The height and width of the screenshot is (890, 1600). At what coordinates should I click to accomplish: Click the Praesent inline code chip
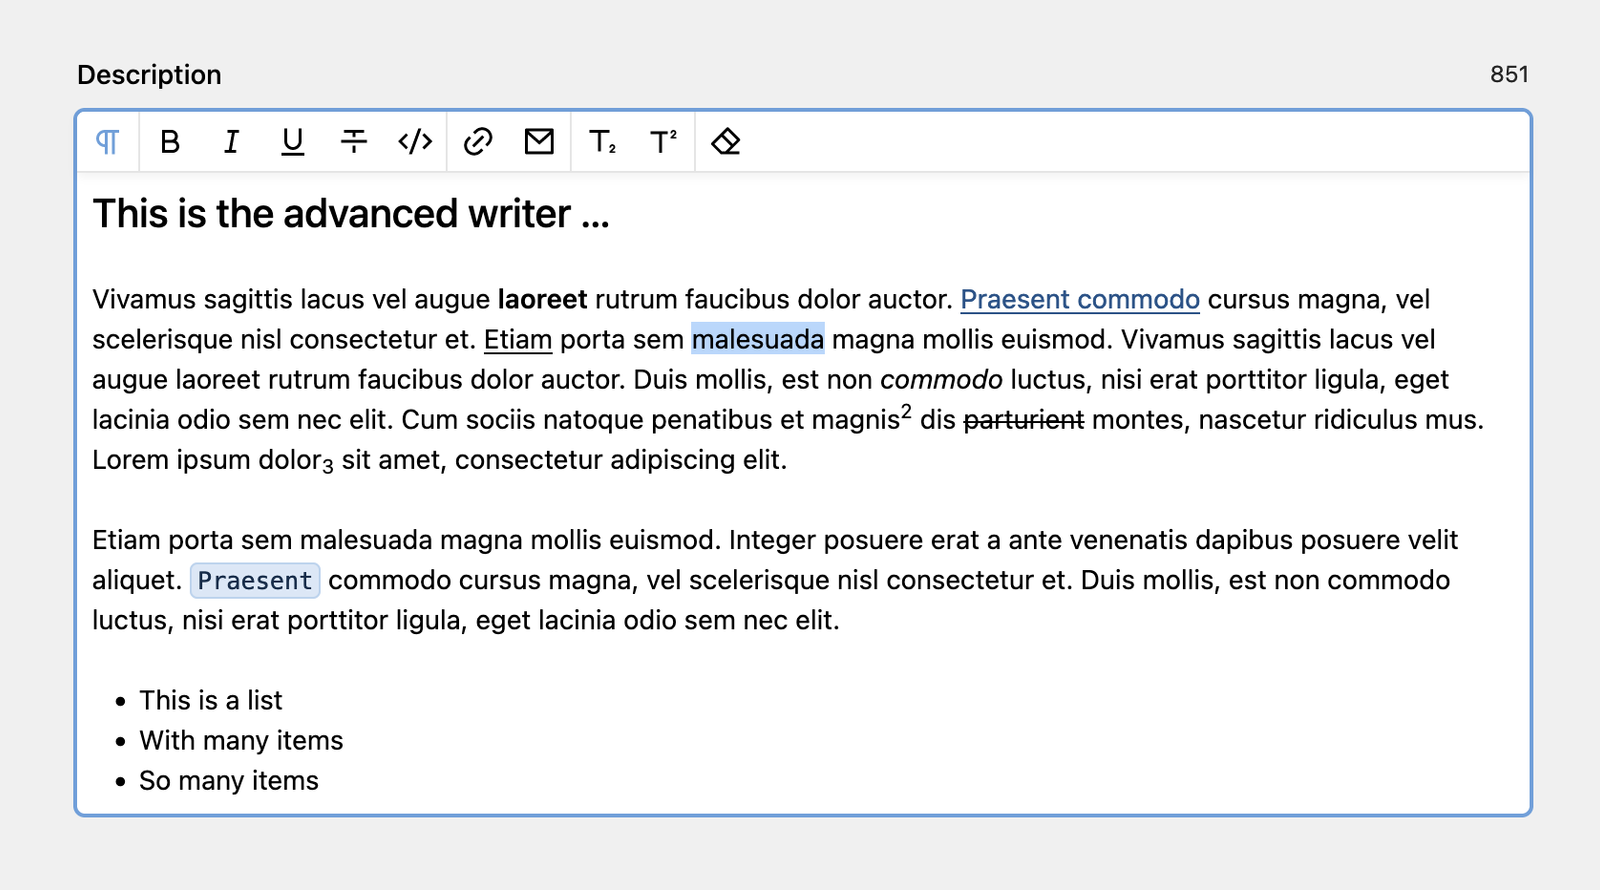[255, 581]
